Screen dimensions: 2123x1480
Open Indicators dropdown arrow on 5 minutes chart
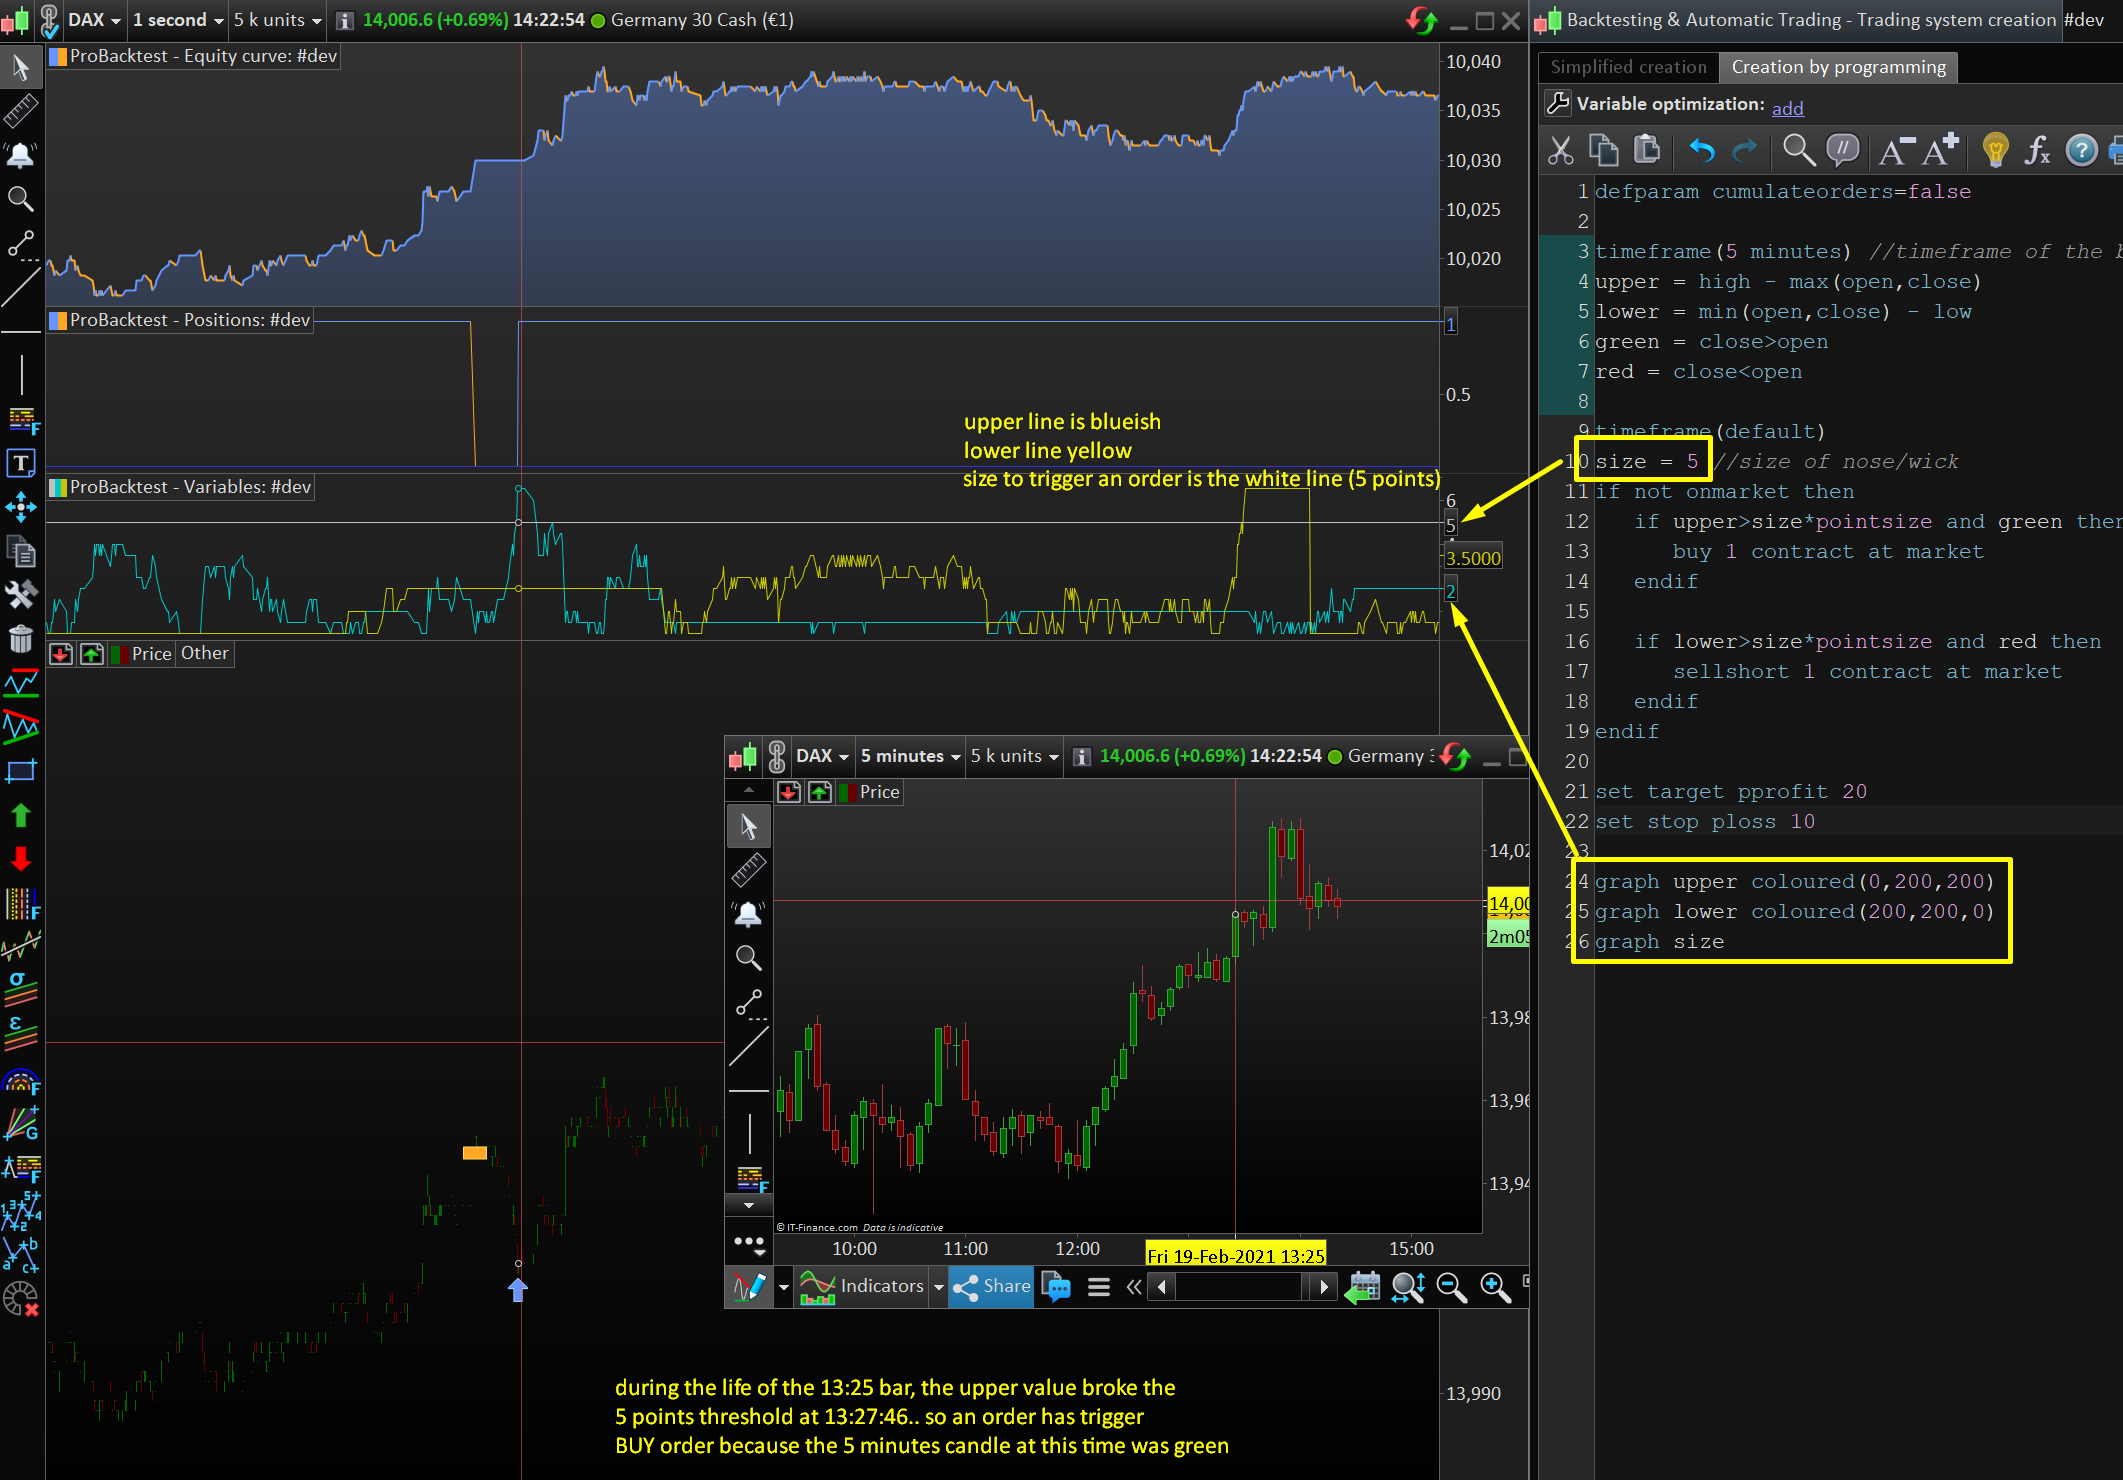(x=938, y=1287)
